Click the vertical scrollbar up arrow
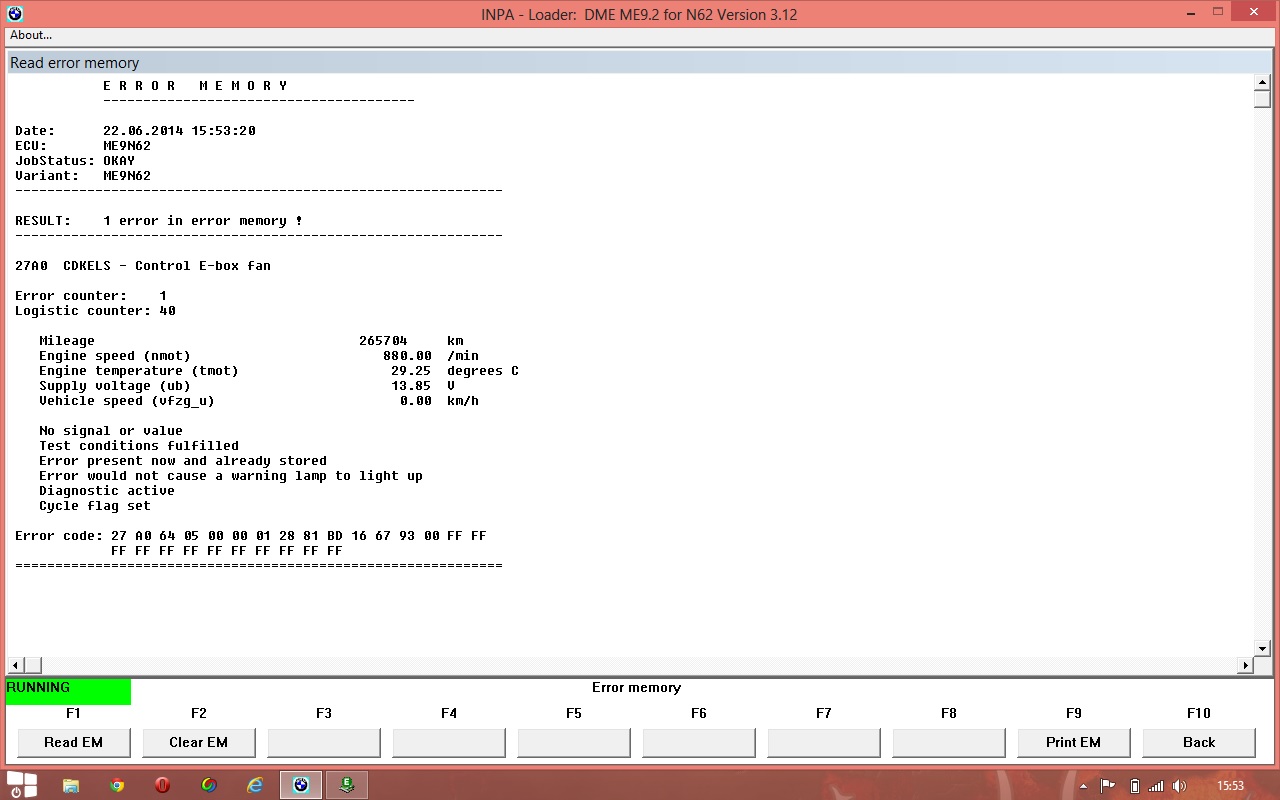The height and width of the screenshot is (800, 1280). (1262, 83)
